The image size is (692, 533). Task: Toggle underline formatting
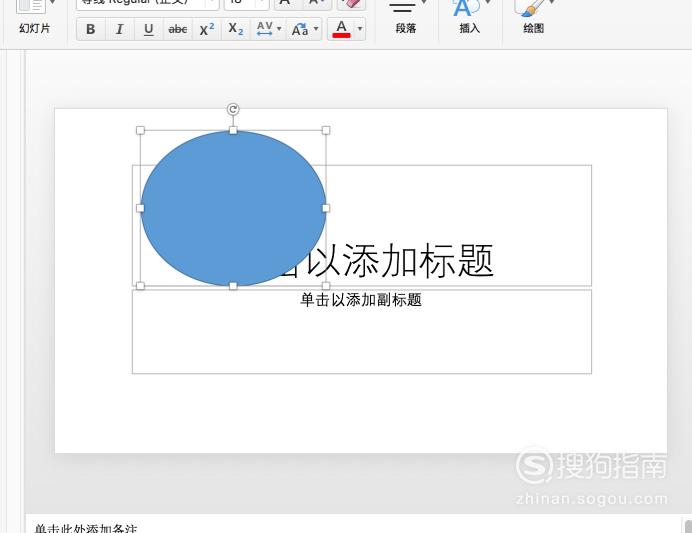[x=149, y=29]
